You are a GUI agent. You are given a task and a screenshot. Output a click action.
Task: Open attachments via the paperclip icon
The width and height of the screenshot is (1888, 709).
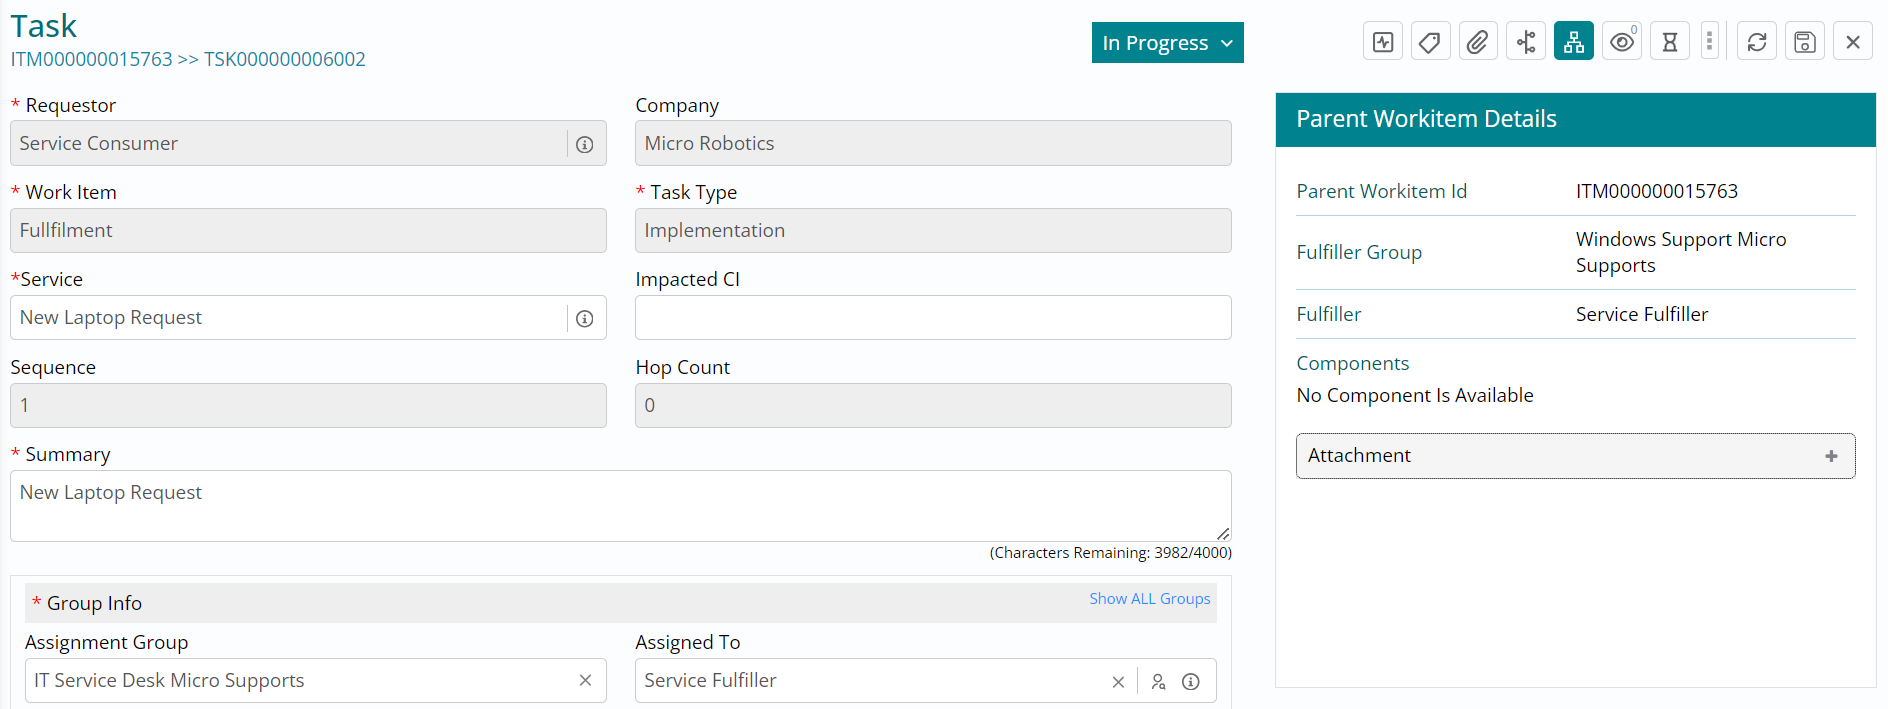pos(1477,42)
